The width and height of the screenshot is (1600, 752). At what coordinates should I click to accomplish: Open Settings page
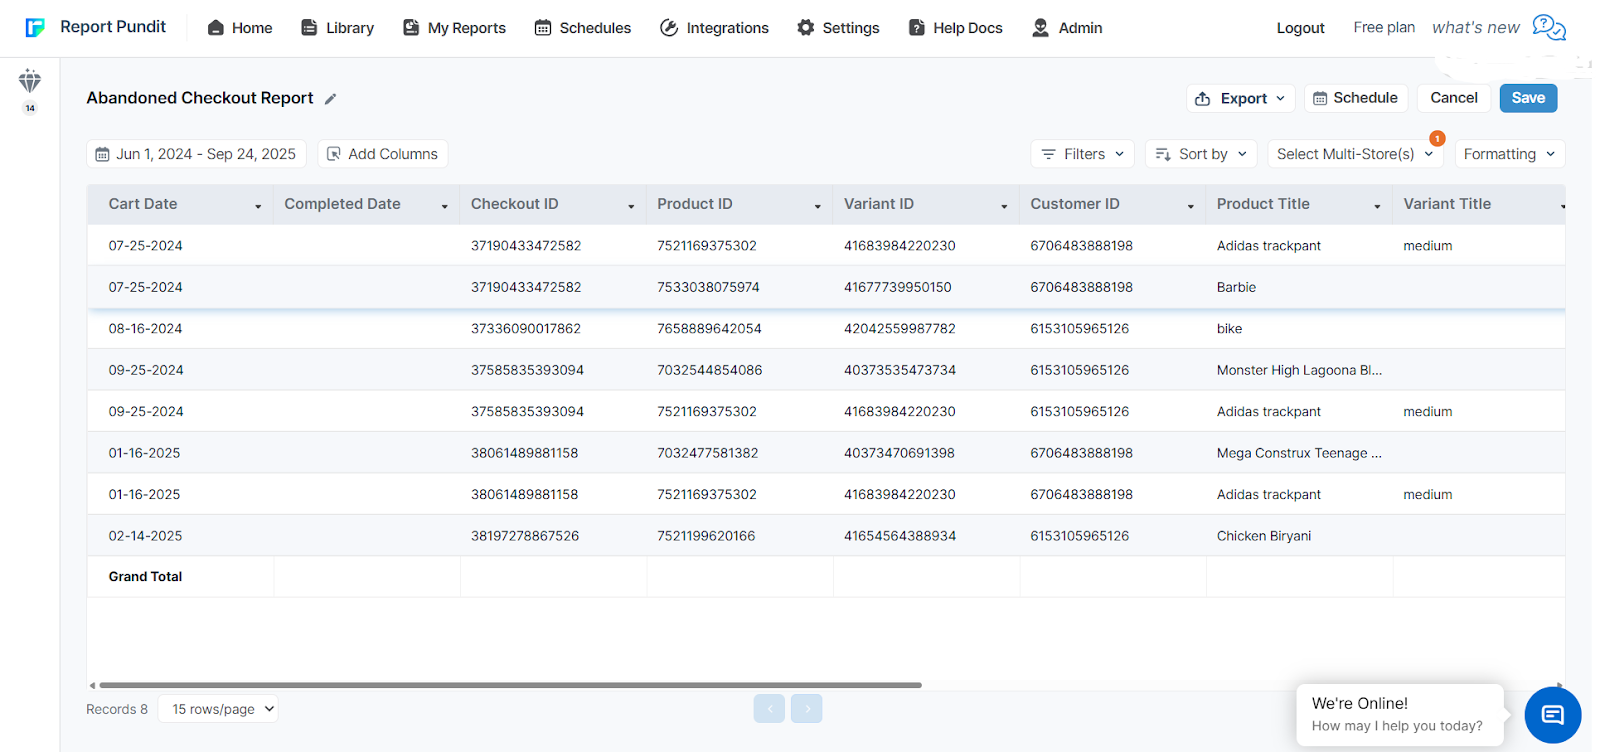839,28
